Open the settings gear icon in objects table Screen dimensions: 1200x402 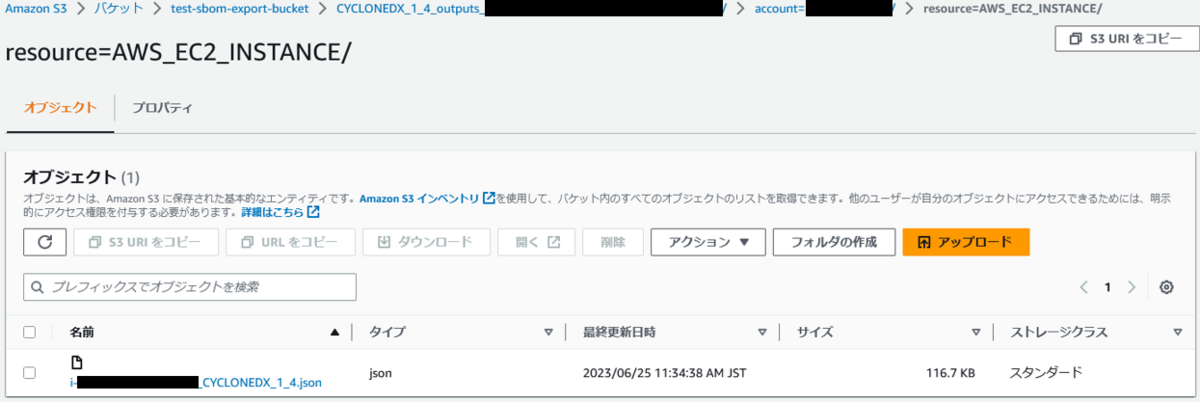point(1166,287)
